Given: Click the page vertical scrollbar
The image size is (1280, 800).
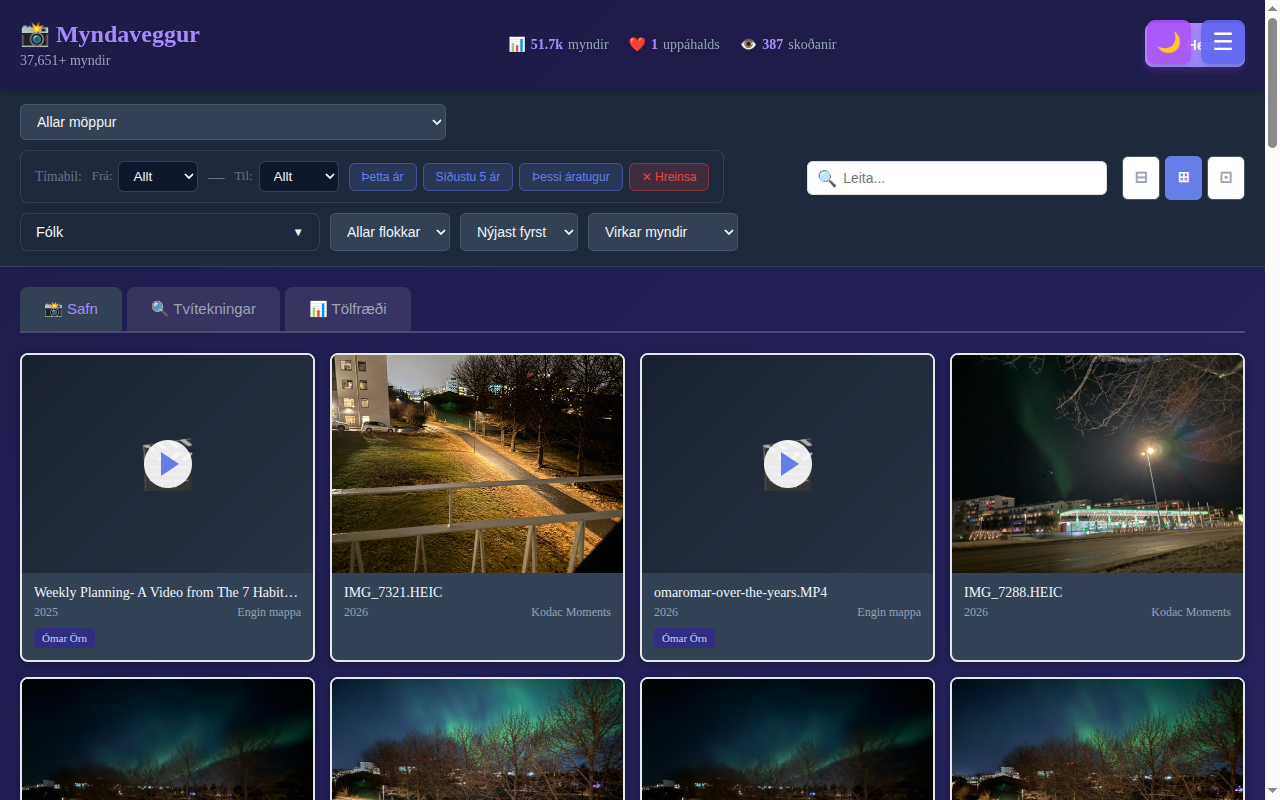Looking at the screenshot, I should click(x=1272, y=400).
